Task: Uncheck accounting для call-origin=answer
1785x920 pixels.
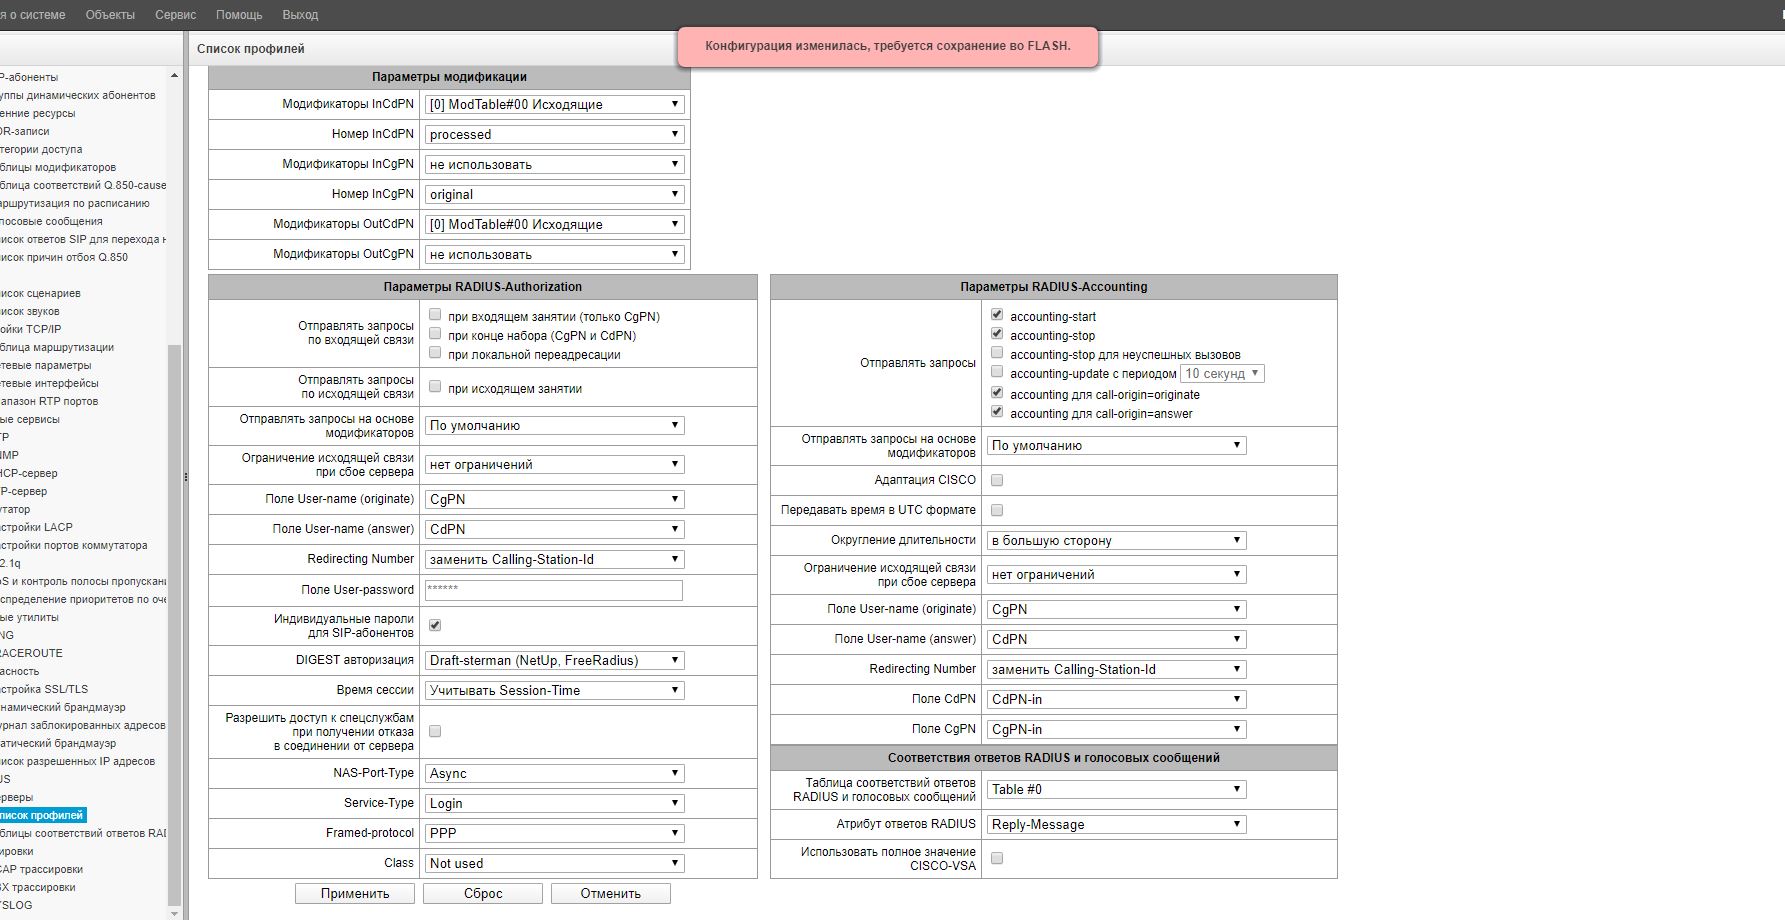Action: click(x=997, y=411)
